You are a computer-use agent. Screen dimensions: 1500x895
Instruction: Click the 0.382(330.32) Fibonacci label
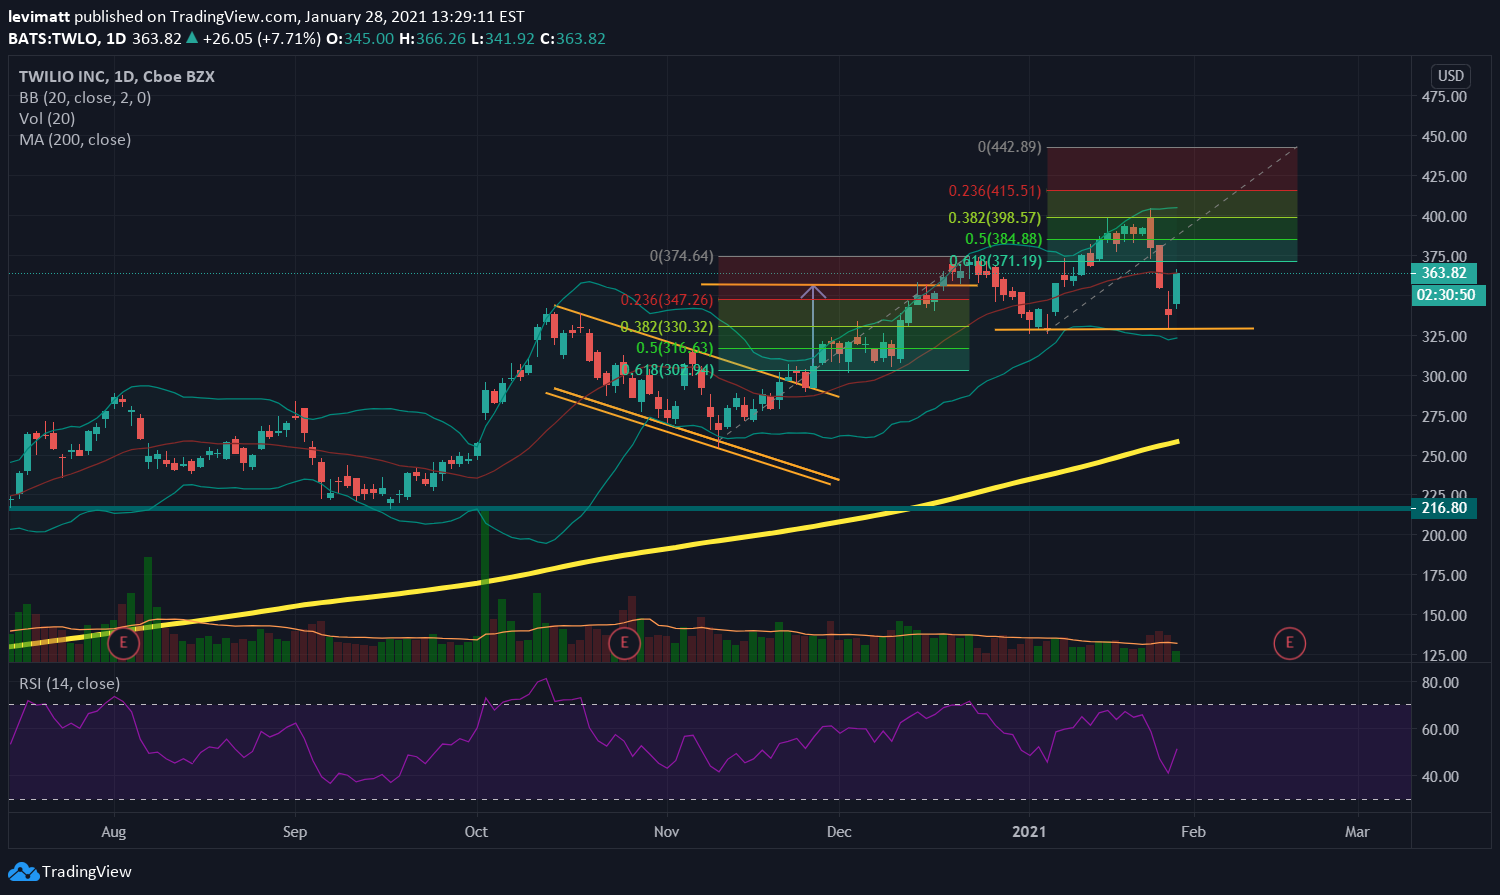click(667, 327)
